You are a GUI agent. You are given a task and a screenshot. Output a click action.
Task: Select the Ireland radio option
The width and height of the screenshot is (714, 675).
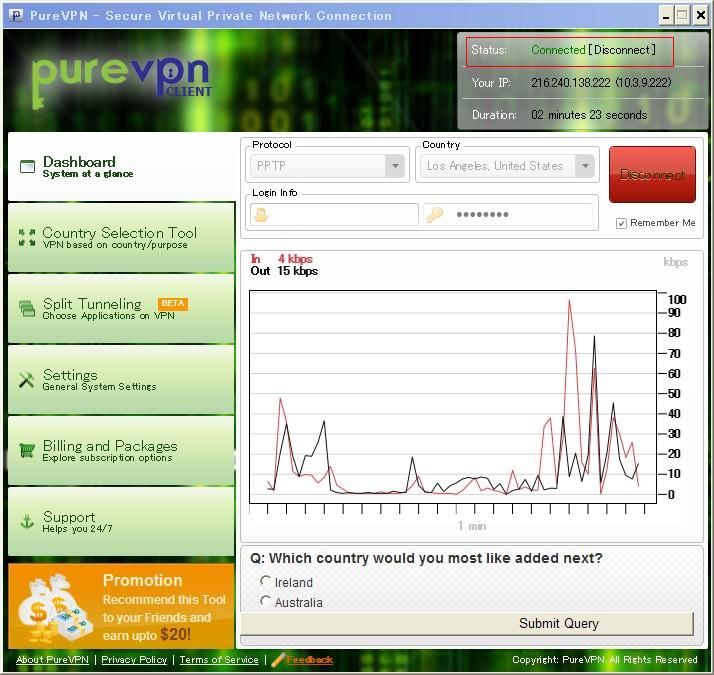(265, 581)
